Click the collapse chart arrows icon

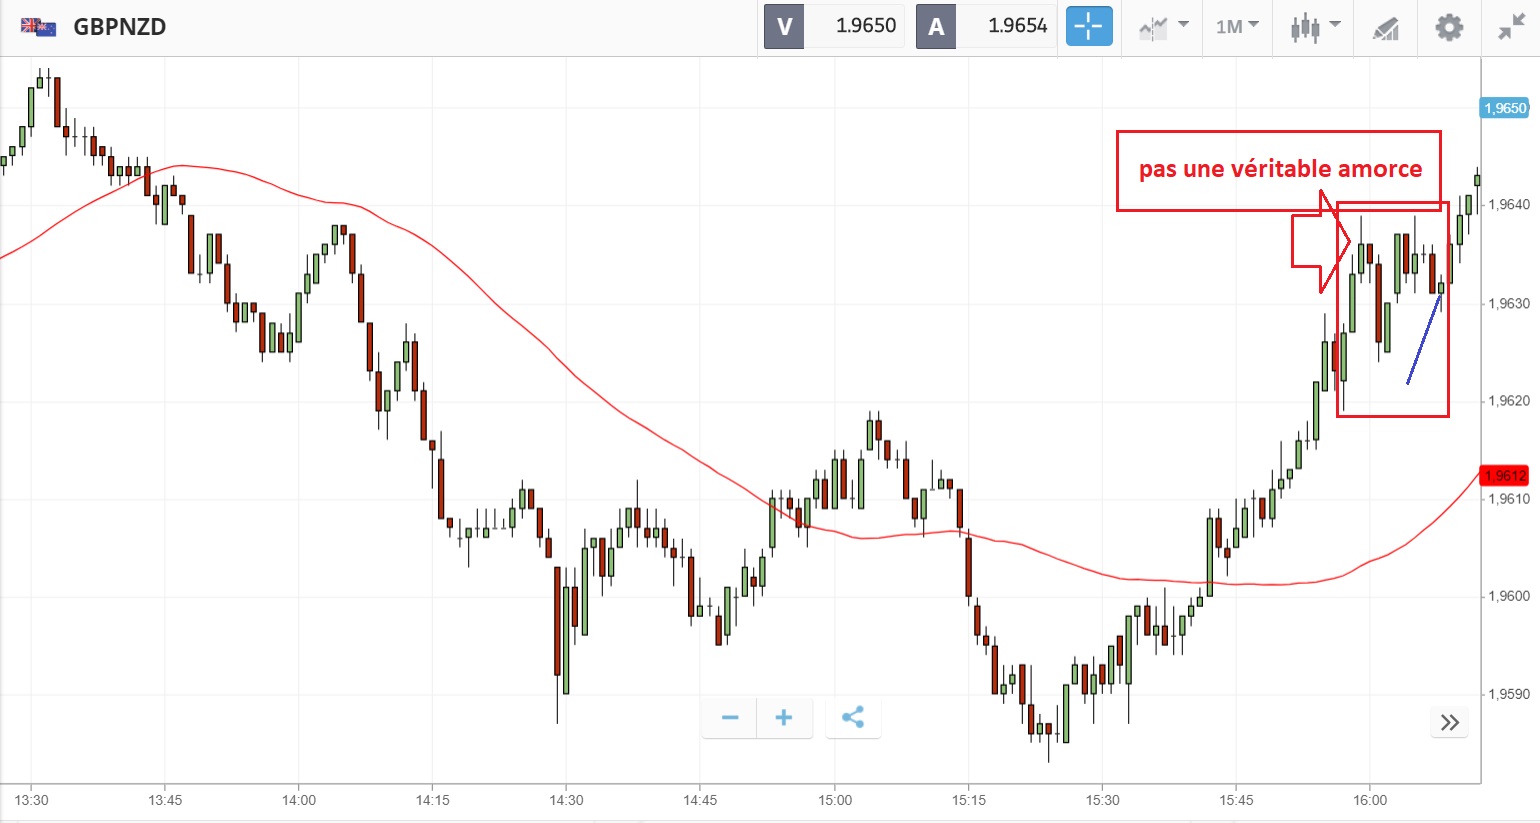1510,27
